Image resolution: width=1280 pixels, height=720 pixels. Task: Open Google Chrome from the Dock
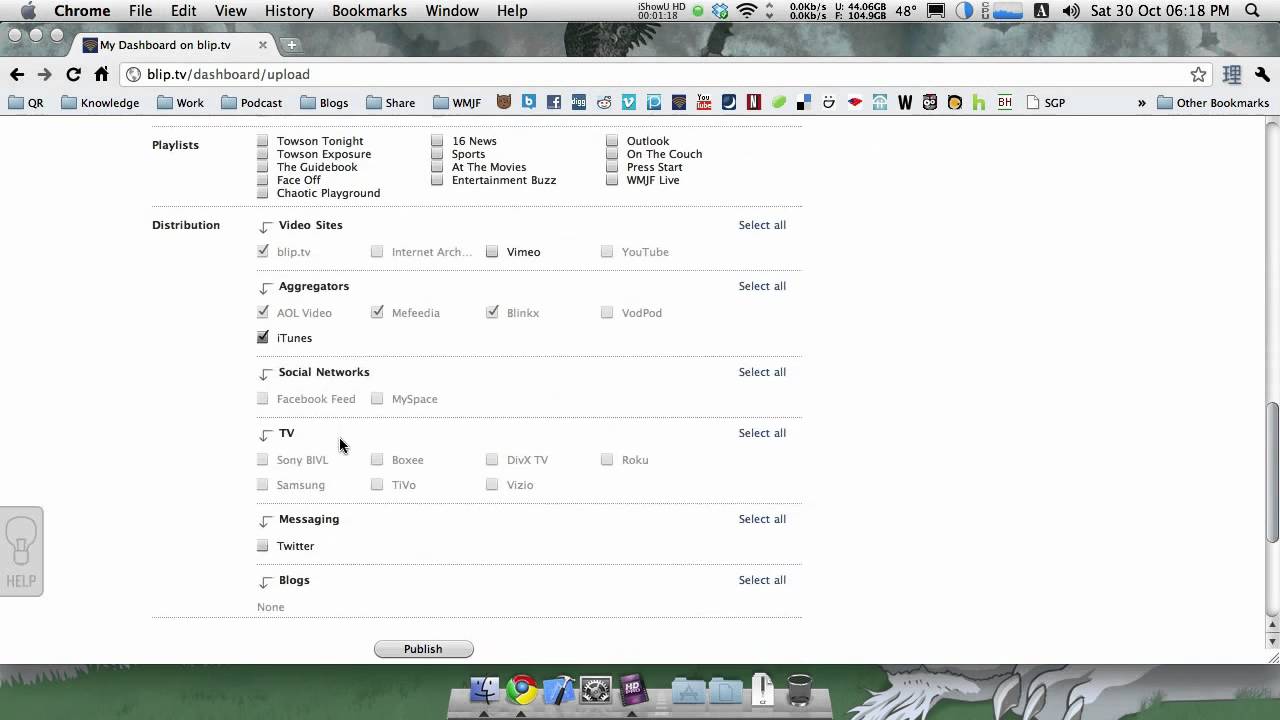point(521,689)
